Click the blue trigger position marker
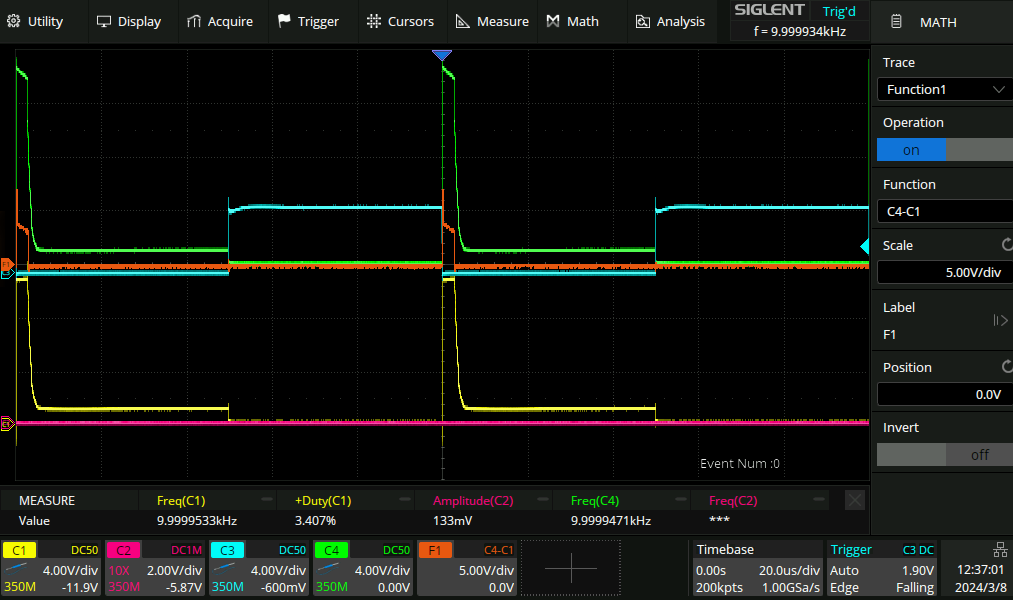The image size is (1013, 600). pos(442,55)
